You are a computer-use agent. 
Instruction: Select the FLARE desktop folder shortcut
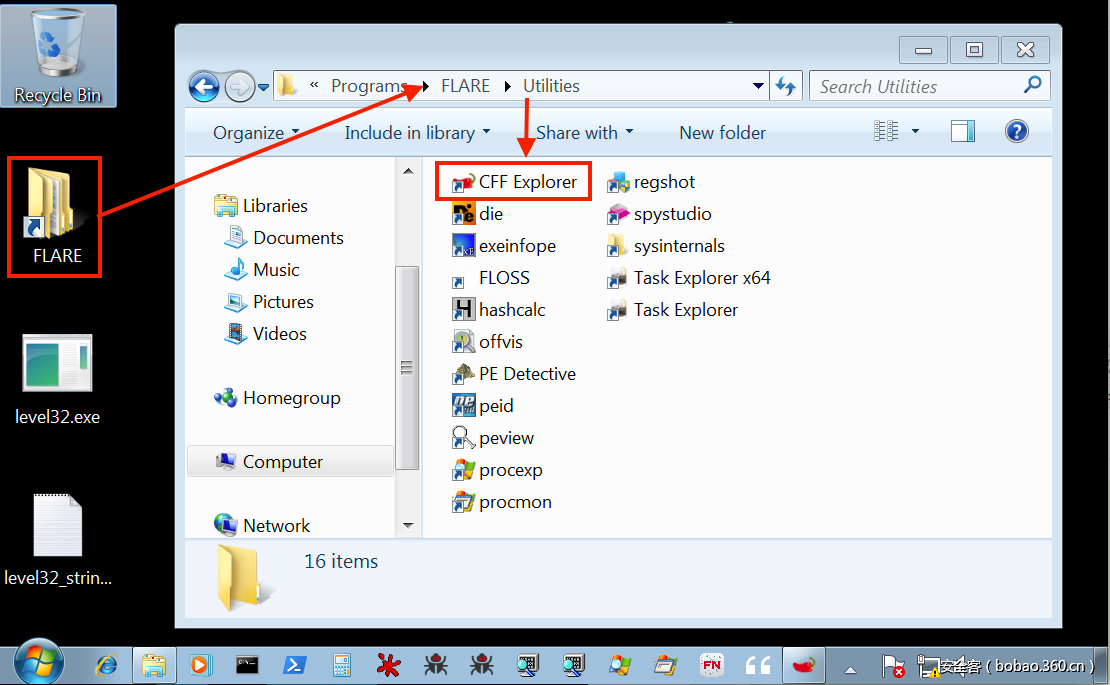click(55, 217)
